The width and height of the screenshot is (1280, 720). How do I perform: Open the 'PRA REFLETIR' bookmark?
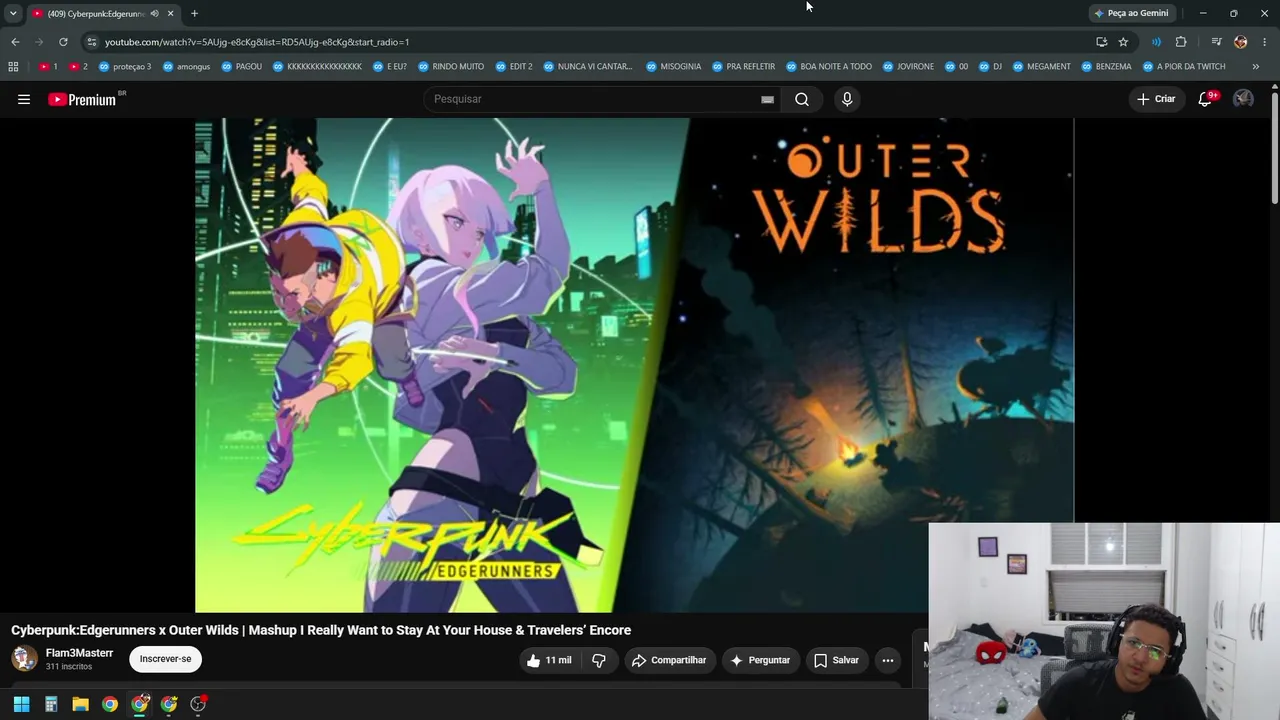tap(744, 67)
